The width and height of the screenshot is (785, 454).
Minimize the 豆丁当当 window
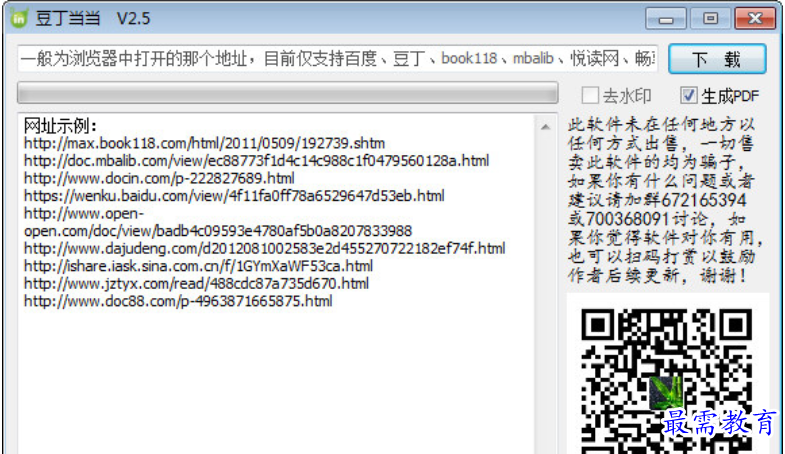666,19
